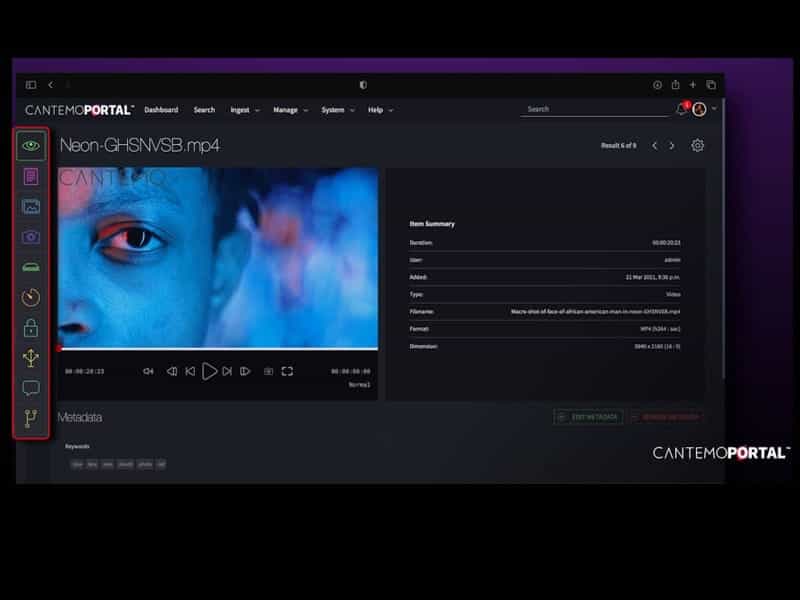
Task: Click the Edit Metadata button
Action: pyautogui.click(x=588, y=417)
